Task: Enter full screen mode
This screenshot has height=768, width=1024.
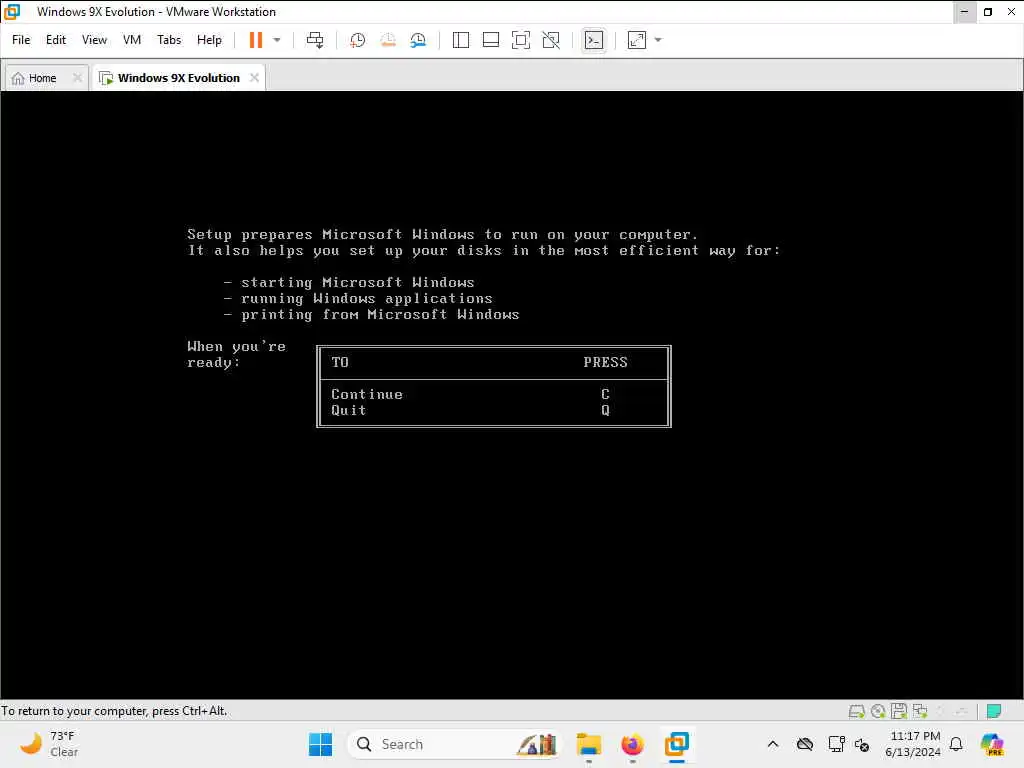Action: pyautogui.click(x=520, y=40)
